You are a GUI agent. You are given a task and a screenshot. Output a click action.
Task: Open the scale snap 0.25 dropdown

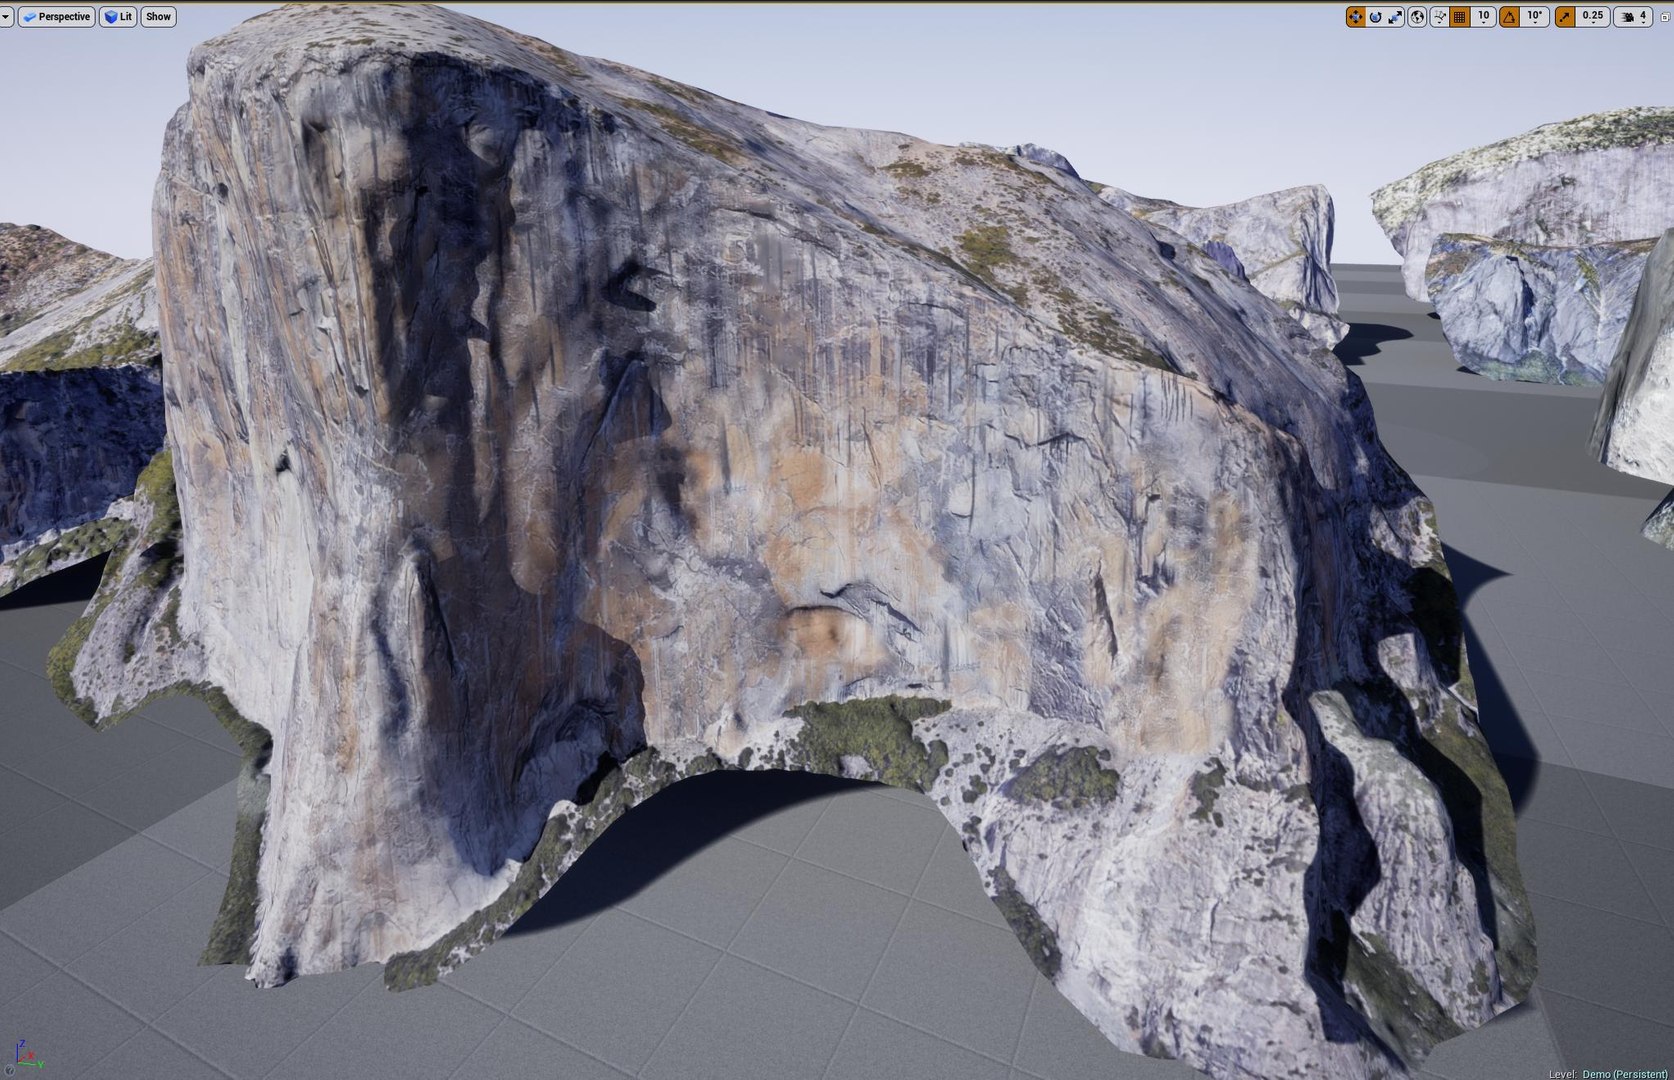[1592, 17]
